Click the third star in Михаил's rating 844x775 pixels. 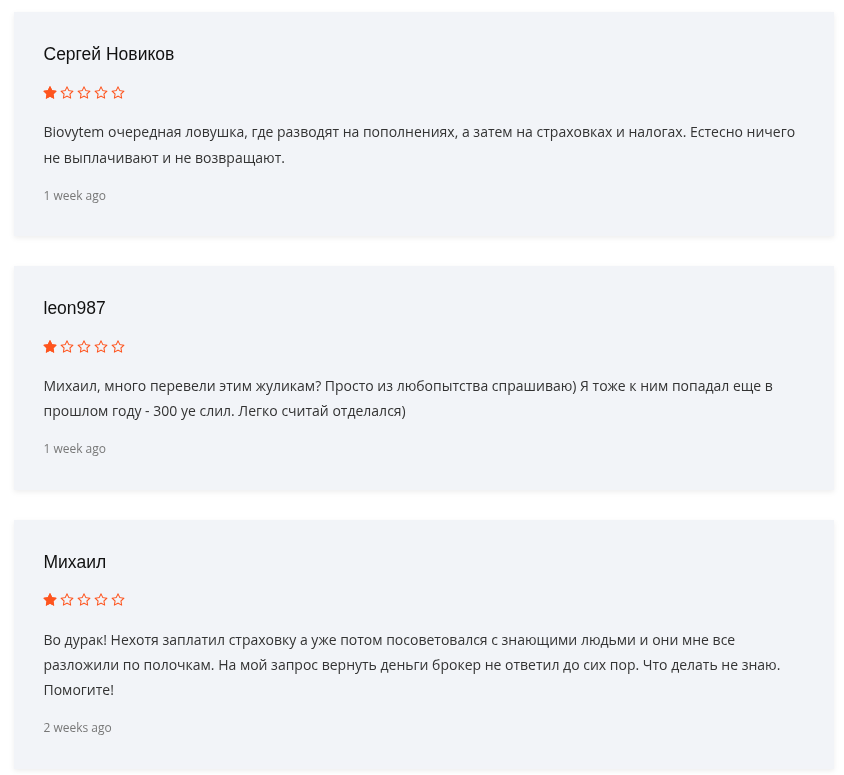coord(84,600)
